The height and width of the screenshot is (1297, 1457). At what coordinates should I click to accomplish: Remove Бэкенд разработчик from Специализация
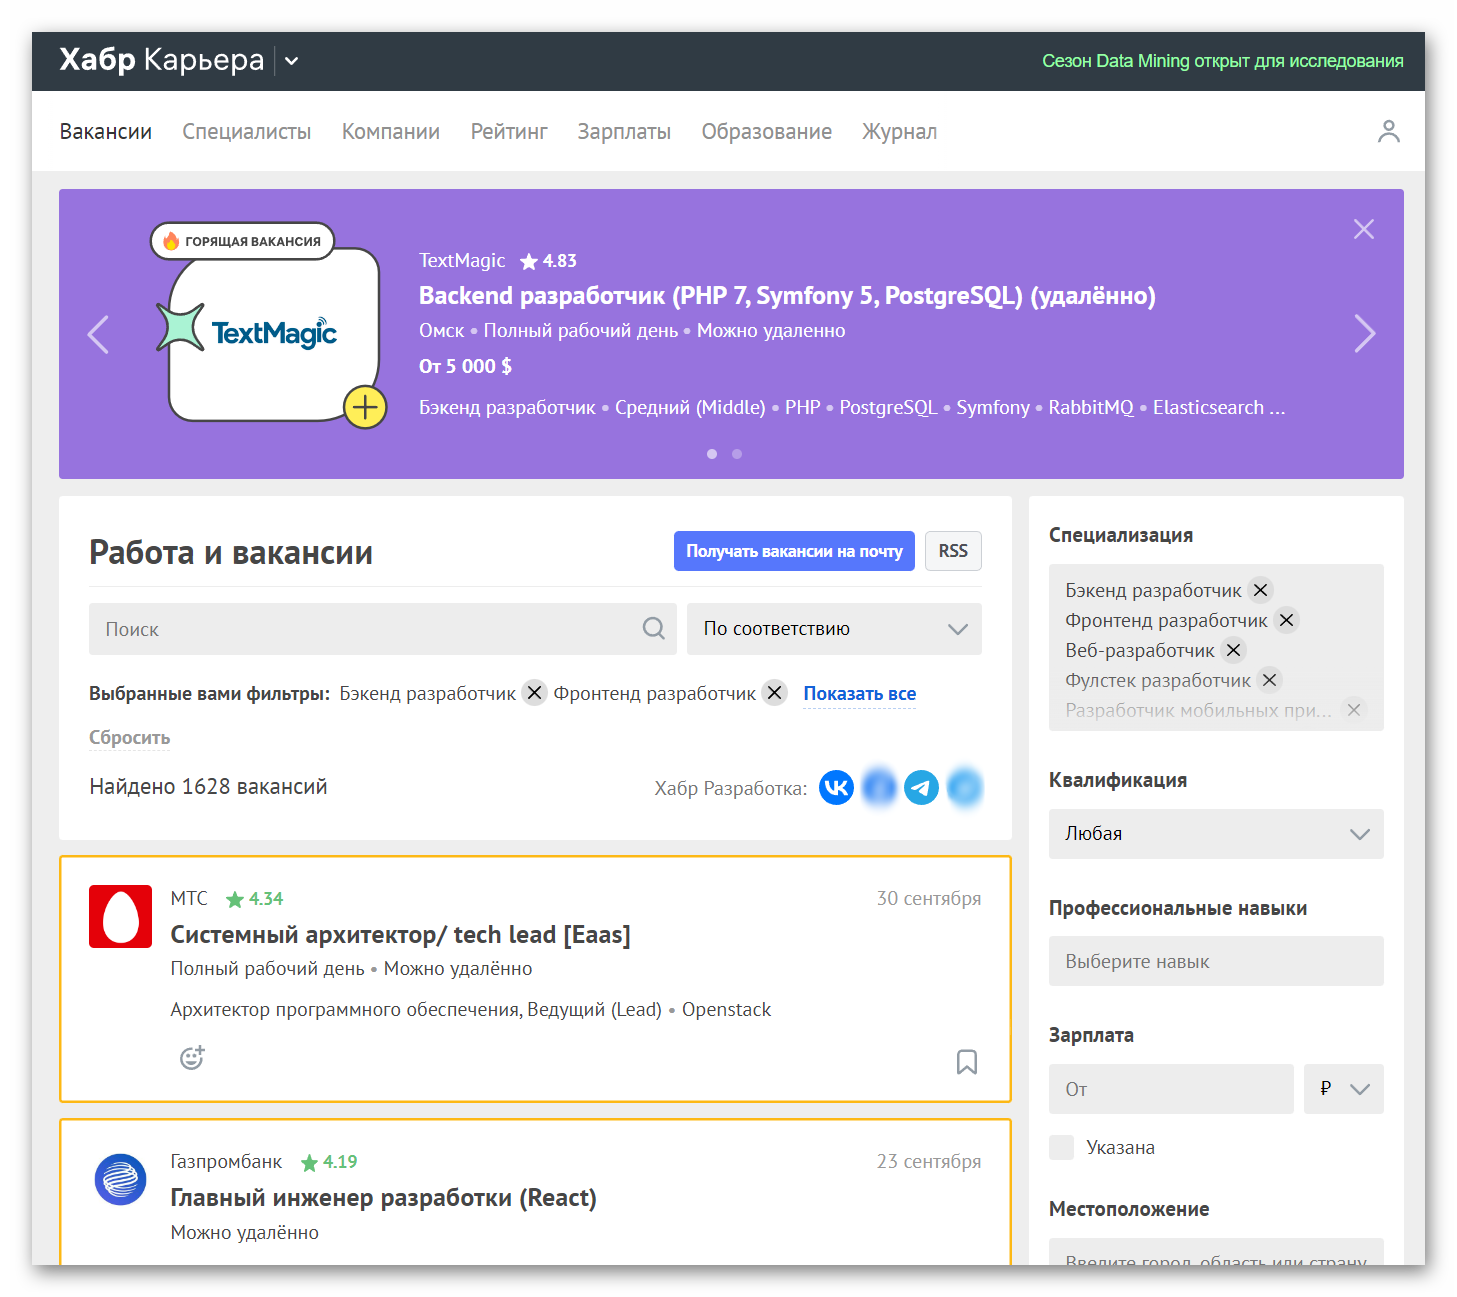coord(1261,590)
